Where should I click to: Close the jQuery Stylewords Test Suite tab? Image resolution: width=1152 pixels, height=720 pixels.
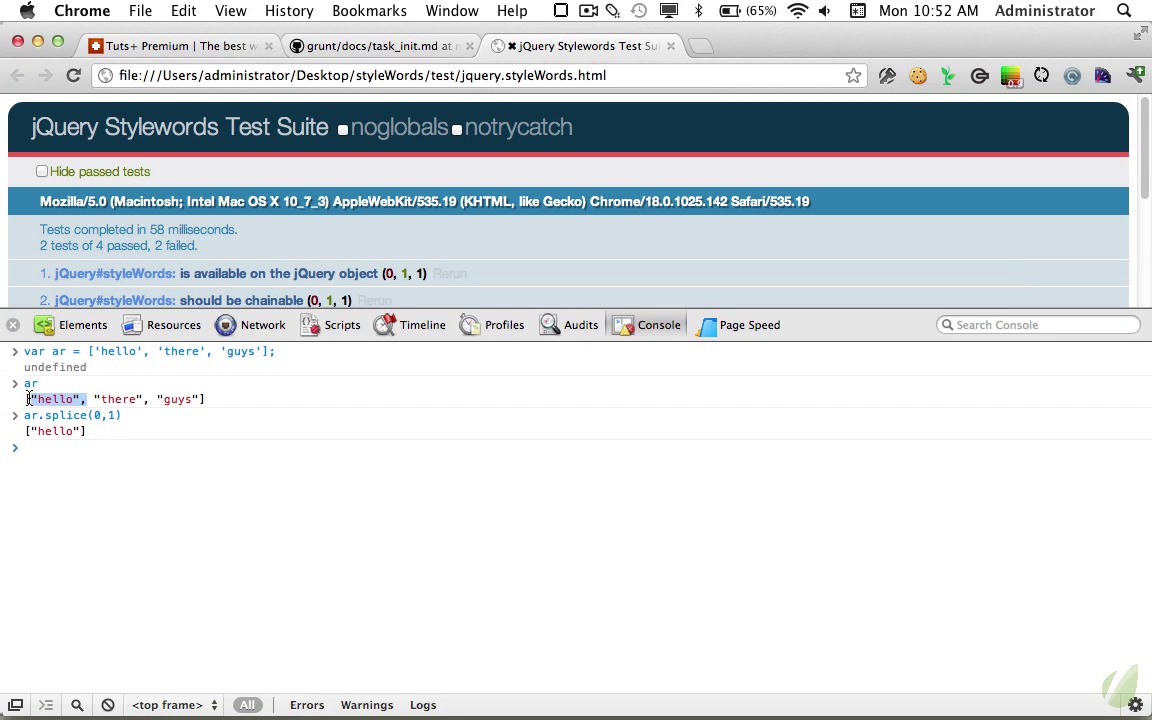coord(670,46)
